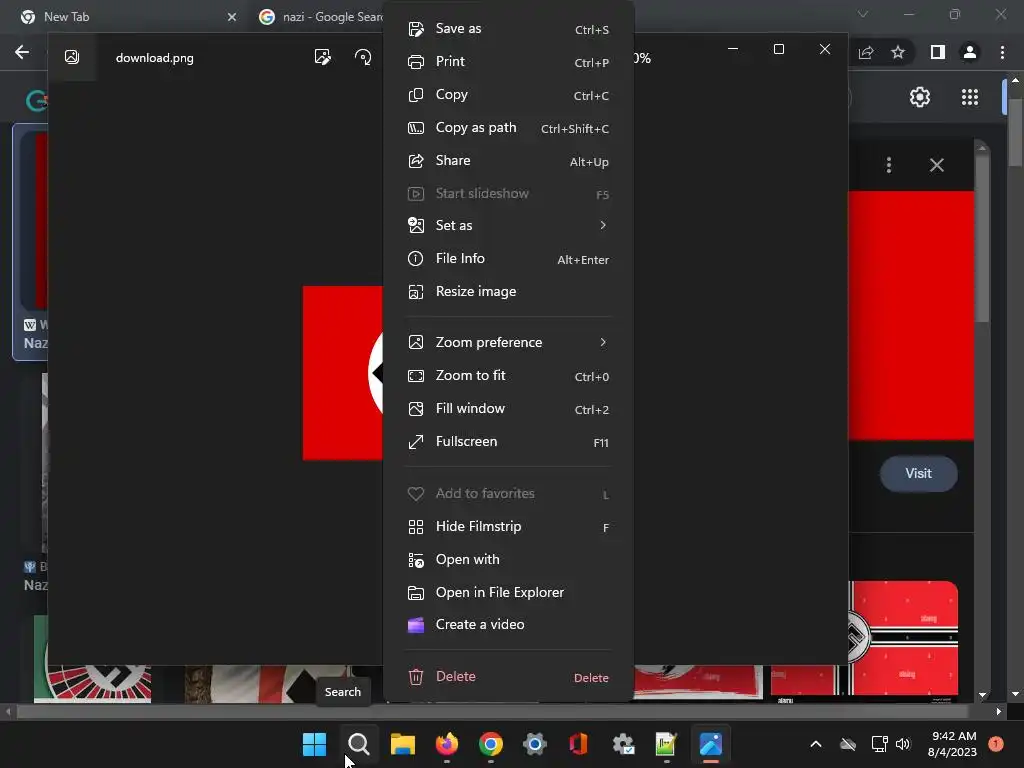Open the Chrome profile icon
Screen dimensions: 1024x768
[970, 52]
